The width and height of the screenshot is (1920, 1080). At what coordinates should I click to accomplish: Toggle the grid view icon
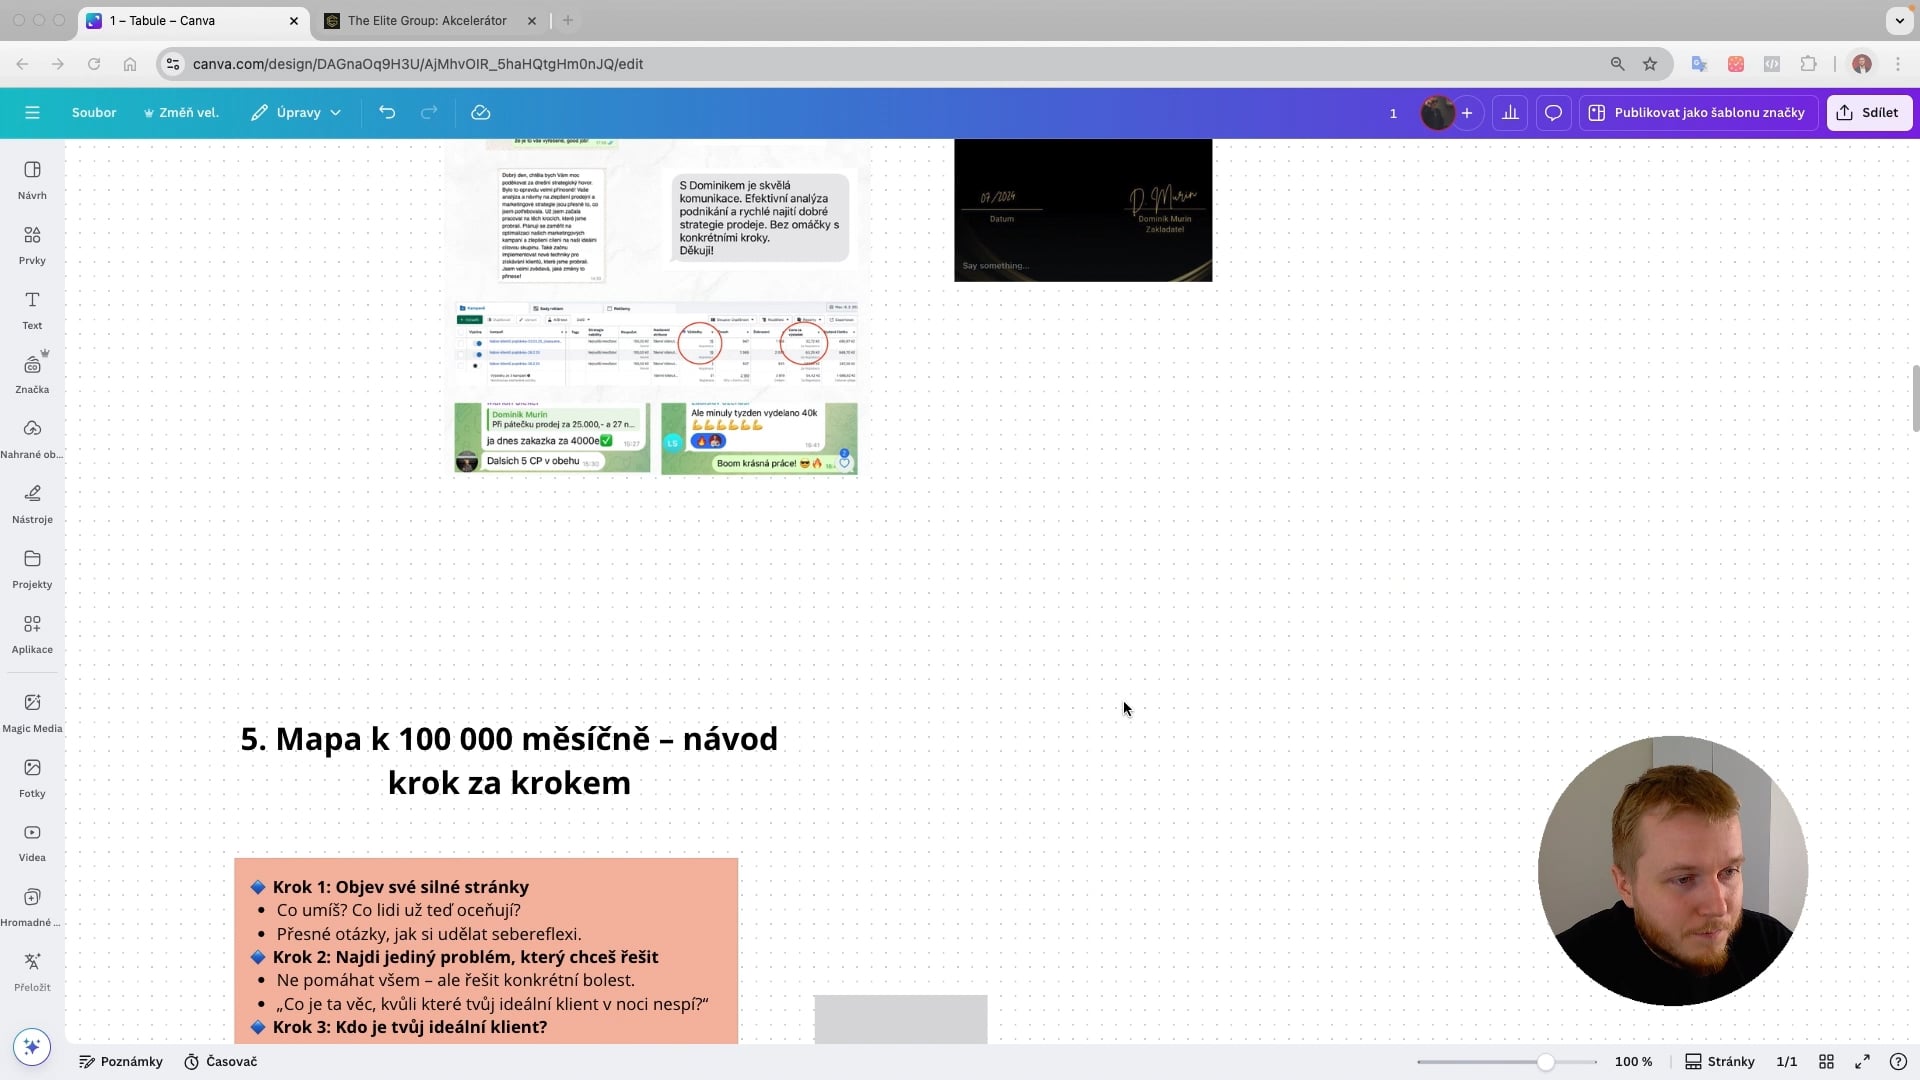pos(1826,1062)
